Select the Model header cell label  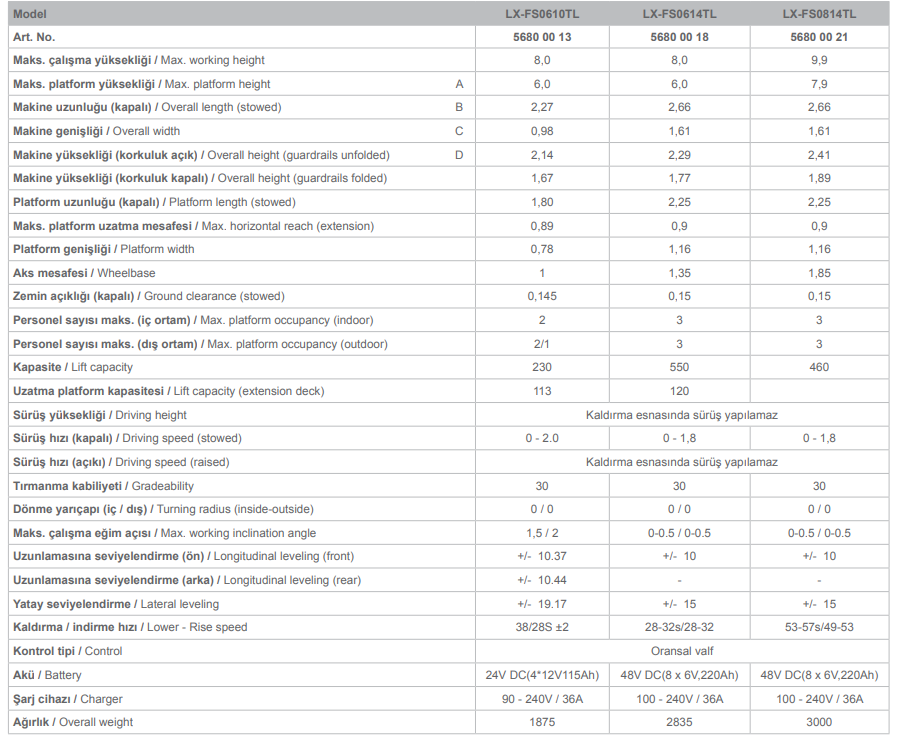(30, 14)
